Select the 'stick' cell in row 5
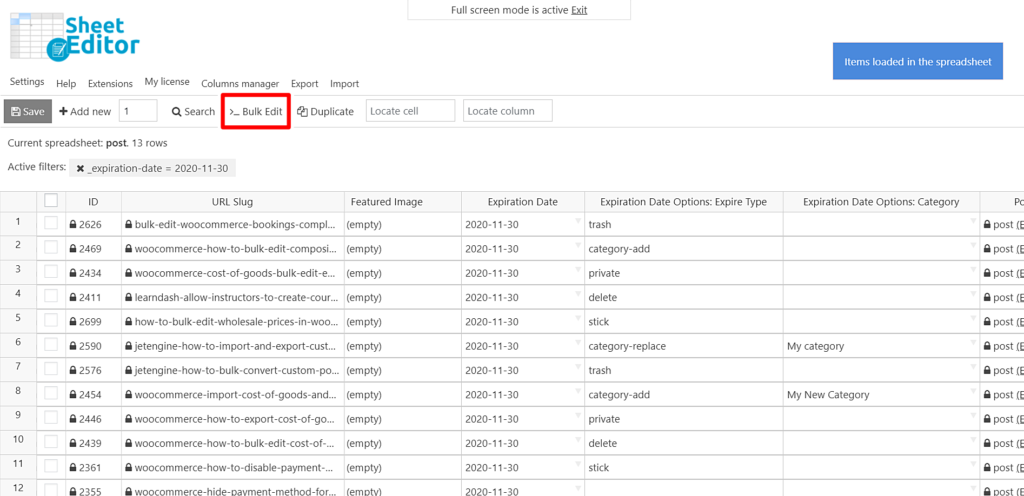 [683, 322]
